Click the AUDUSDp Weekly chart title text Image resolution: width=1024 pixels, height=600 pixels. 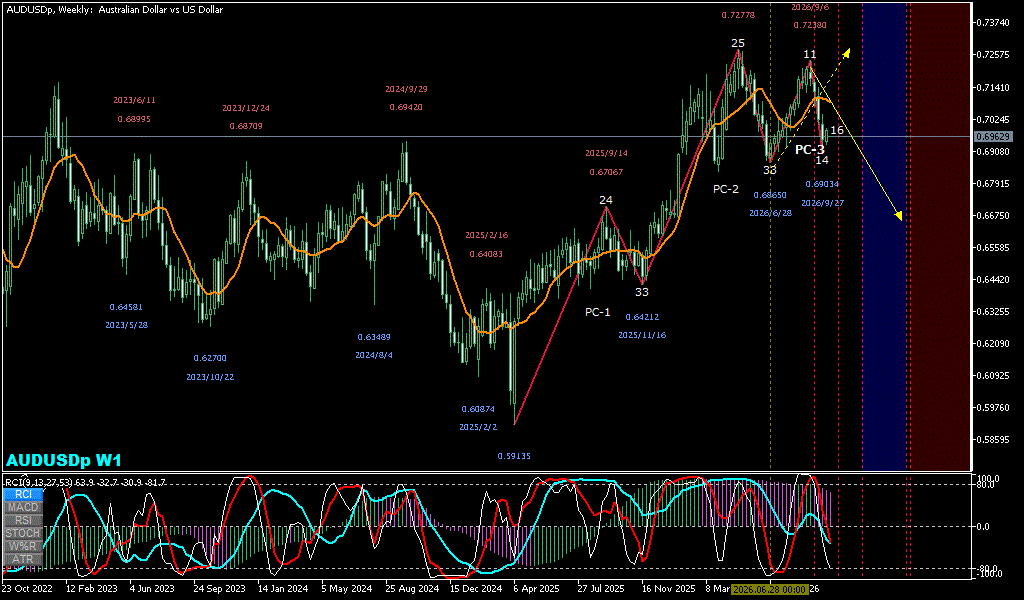pyautogui.click(x=113, y=10)
